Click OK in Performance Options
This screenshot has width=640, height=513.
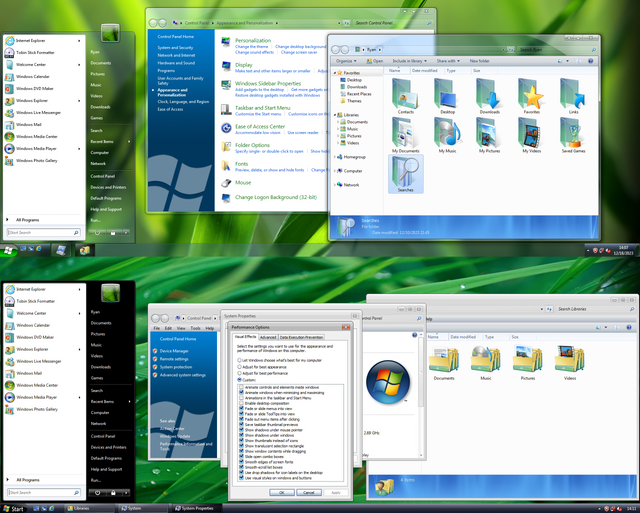point(282,493)
